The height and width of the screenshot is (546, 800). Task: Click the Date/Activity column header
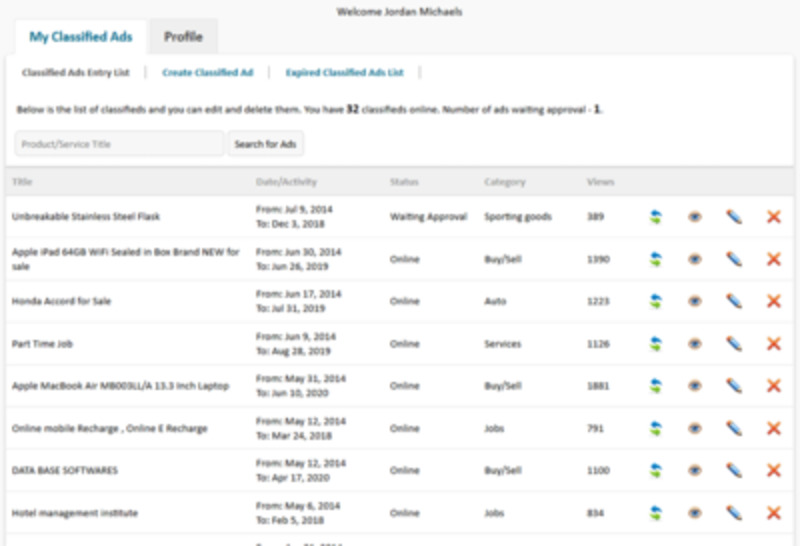coord(286,182)
